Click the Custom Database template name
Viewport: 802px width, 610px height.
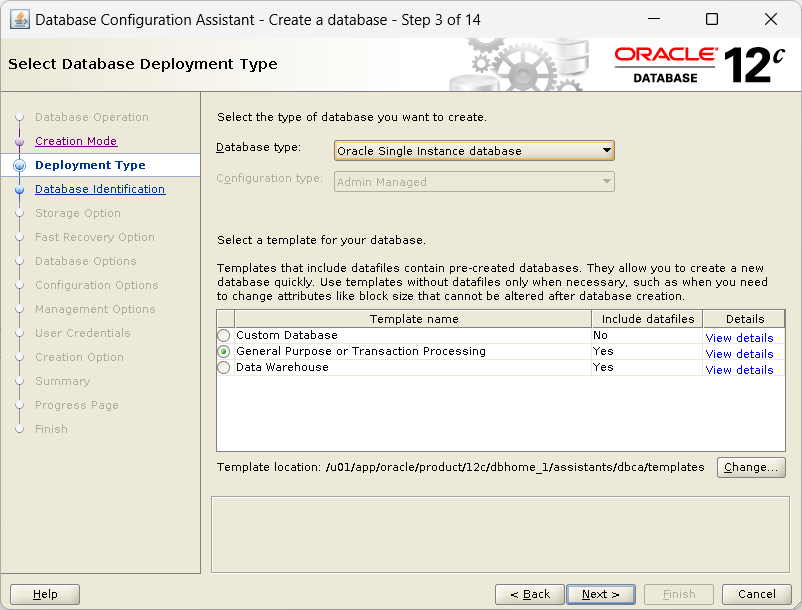286,335
